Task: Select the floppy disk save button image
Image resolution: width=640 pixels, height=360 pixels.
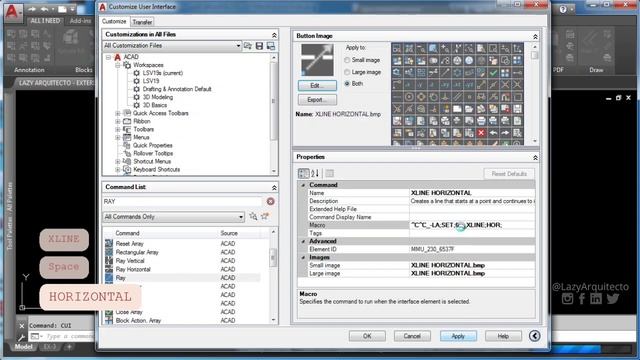Action: (x=518, y=109)
